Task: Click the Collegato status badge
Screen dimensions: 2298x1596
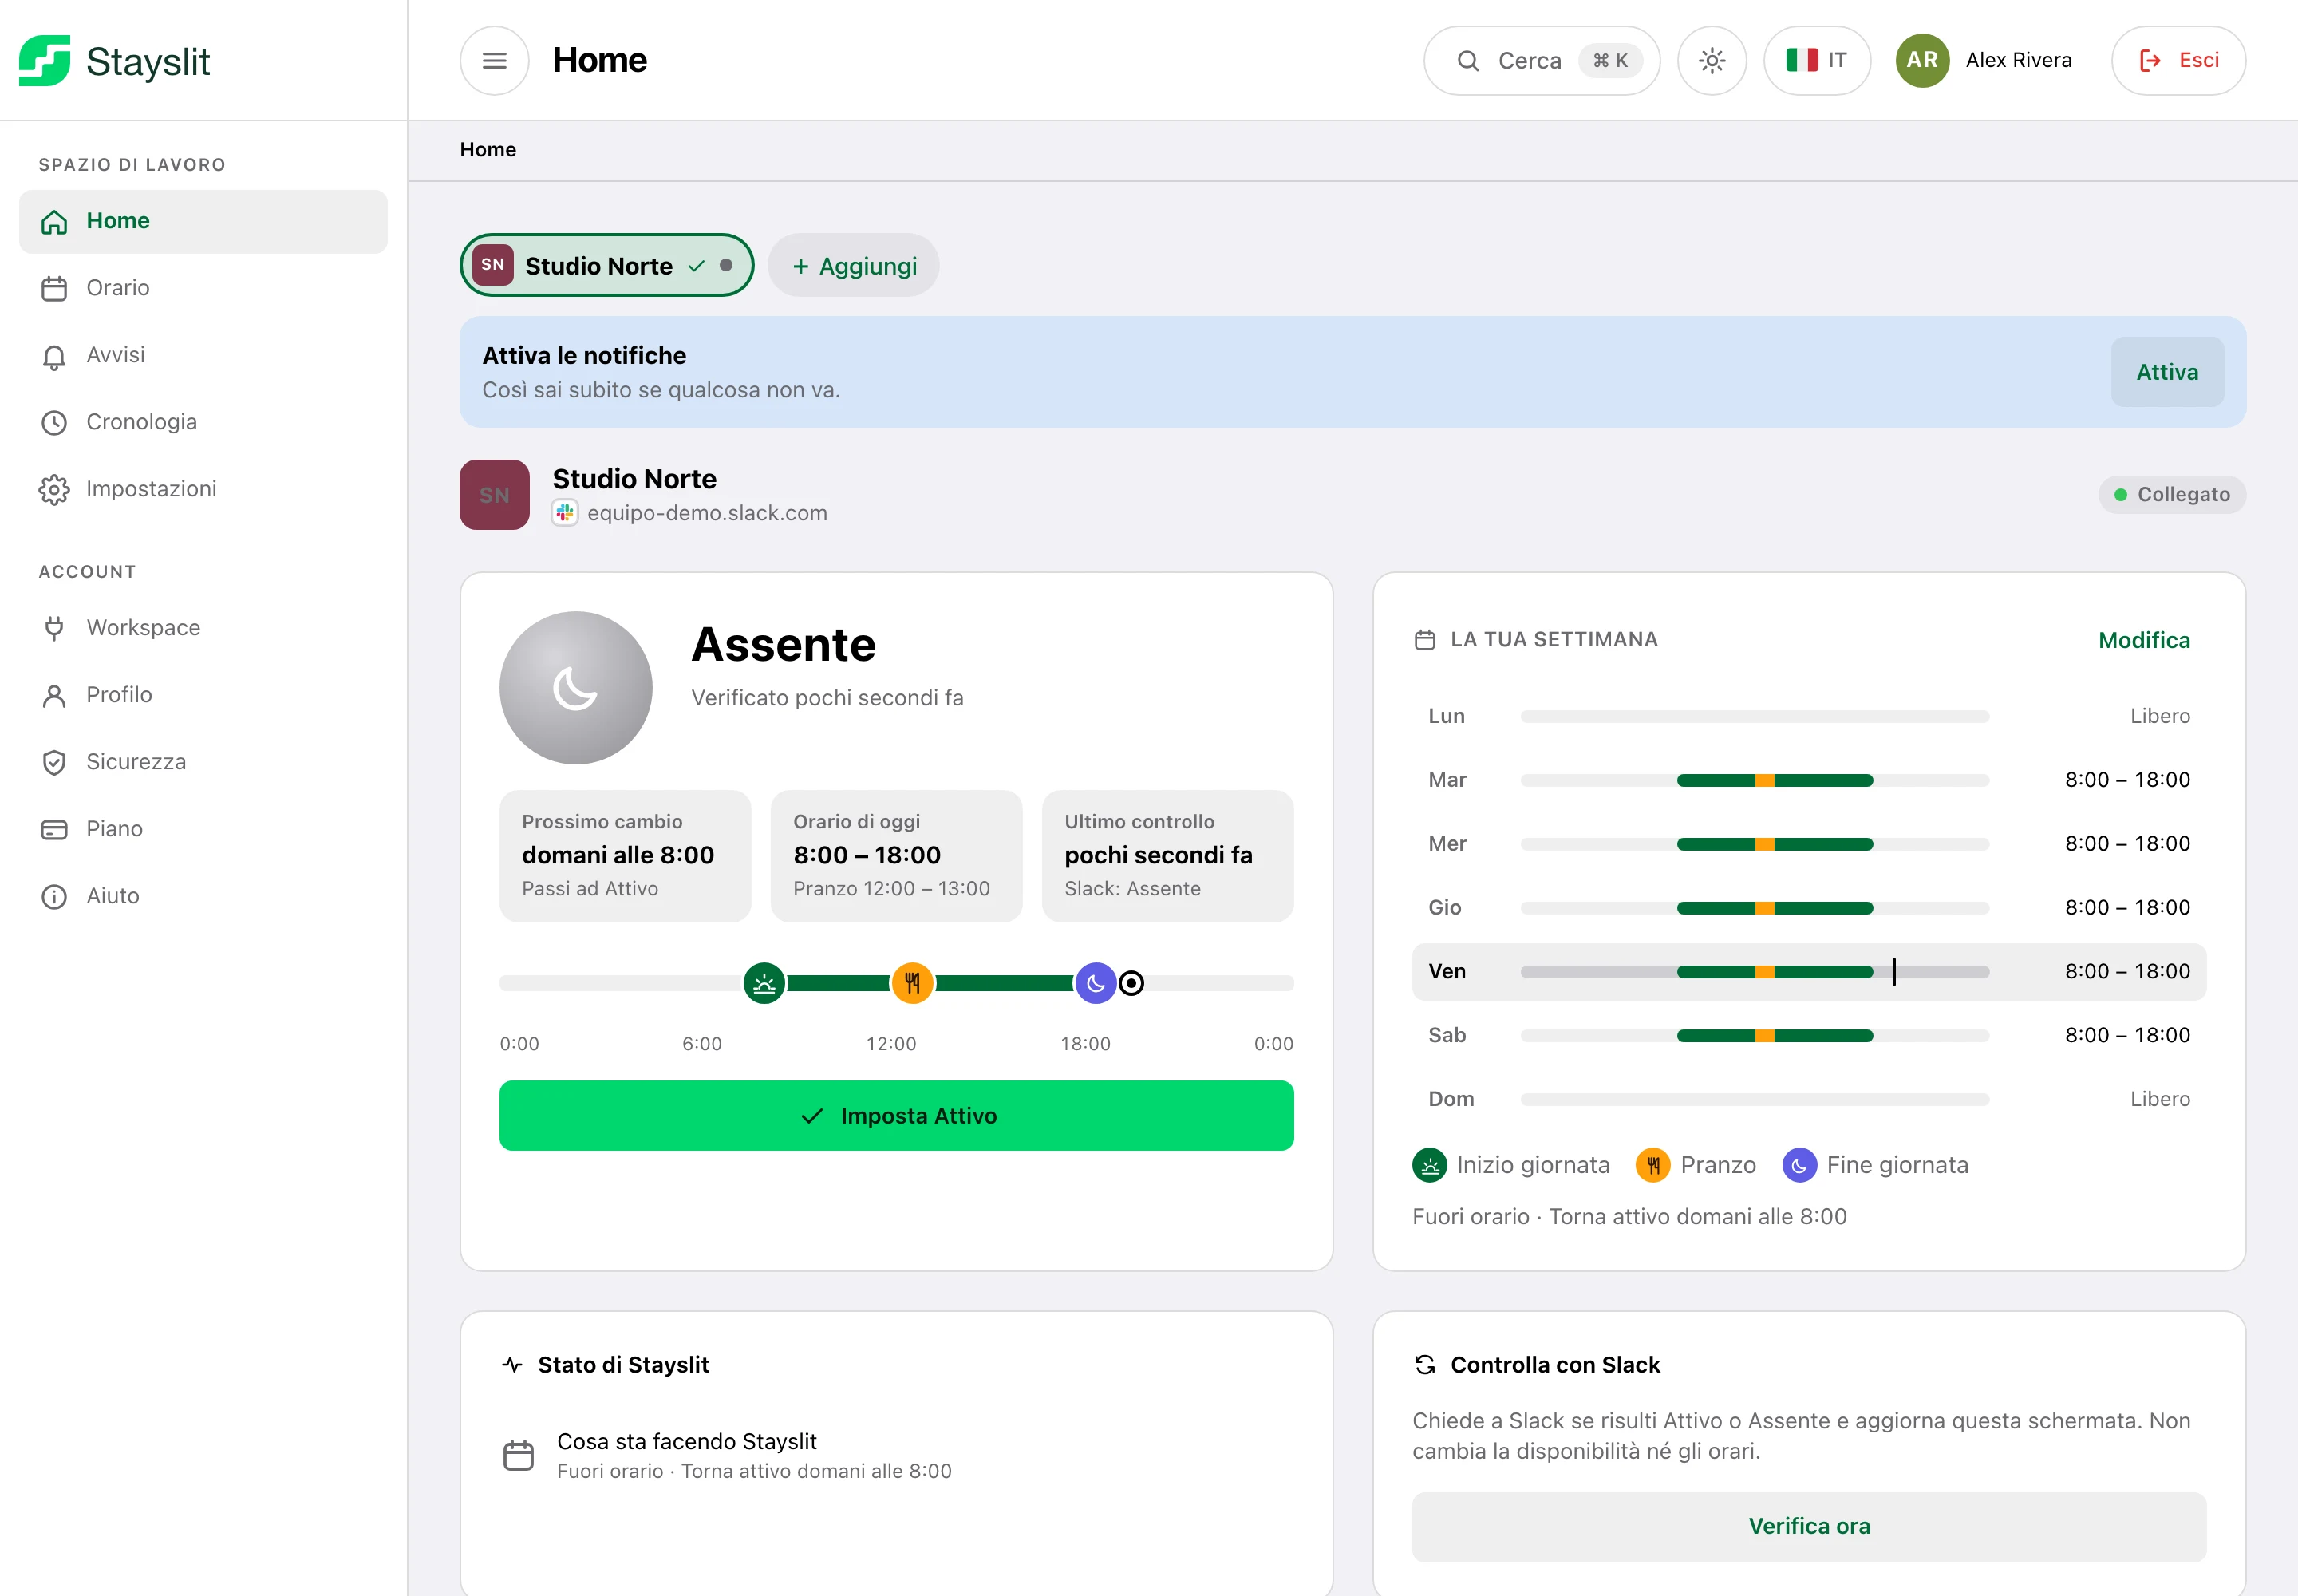Action: pyautogui.click(x=2172, y=494)
